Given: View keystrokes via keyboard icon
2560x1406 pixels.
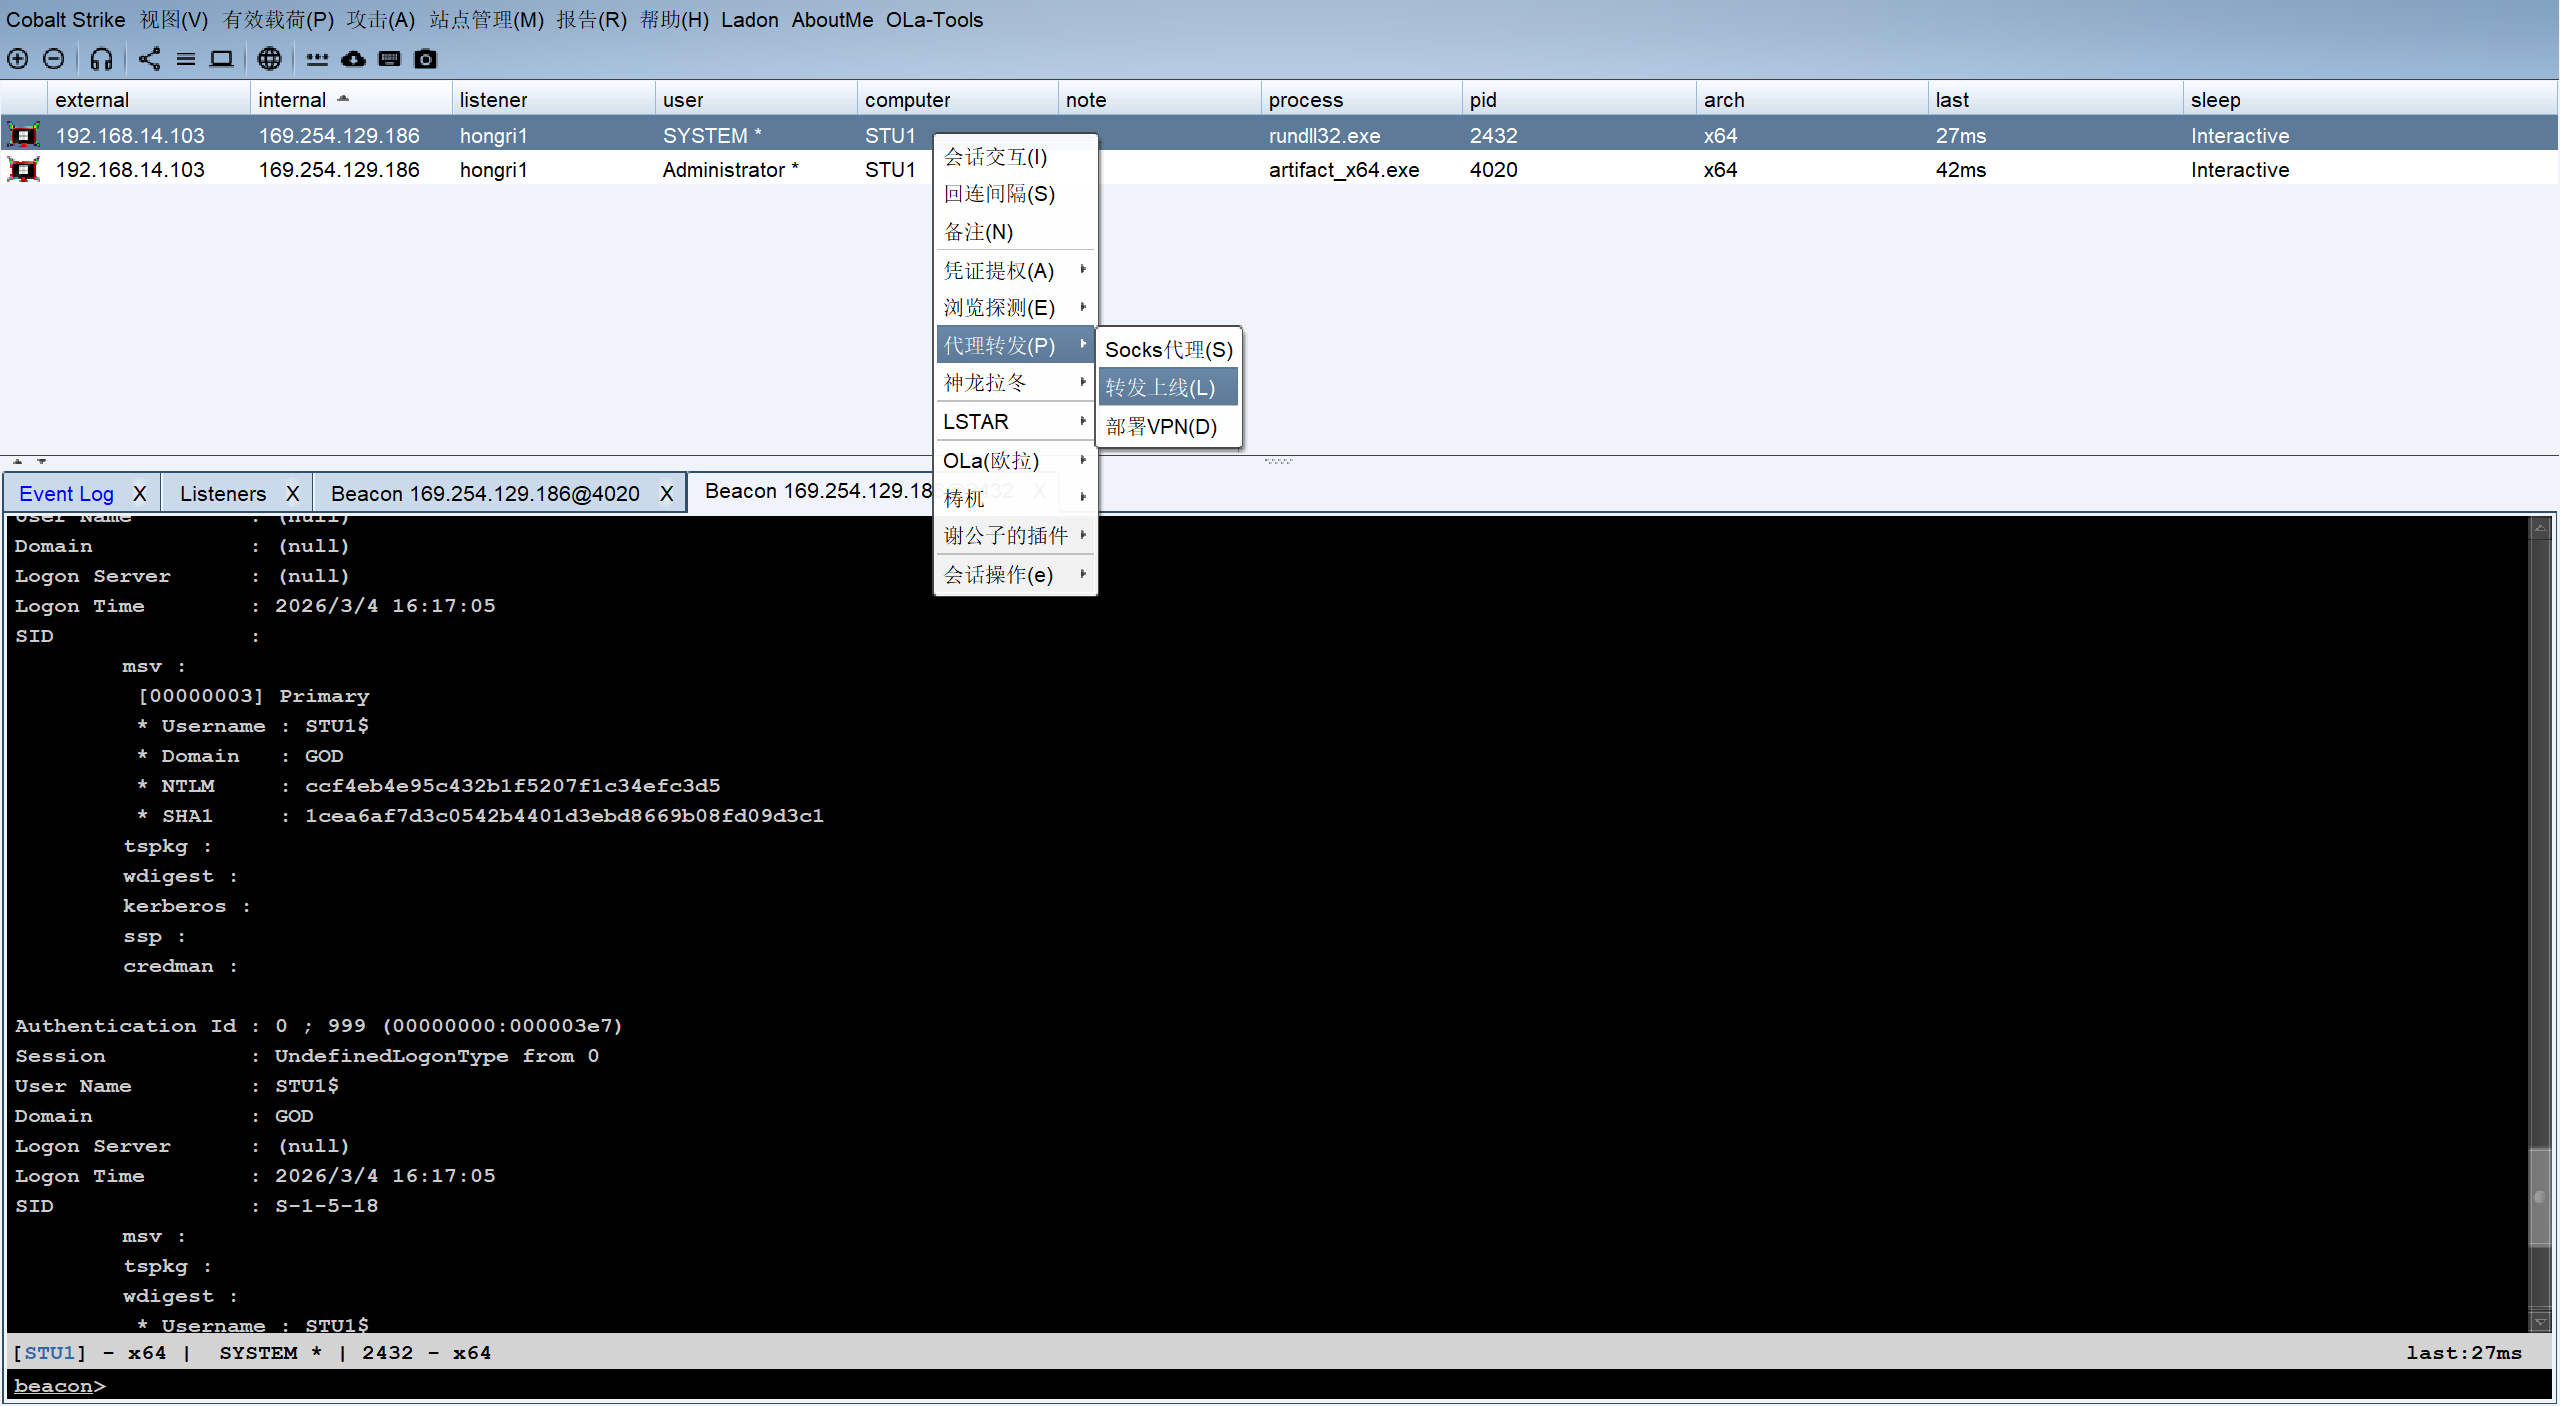Looking at the screenshot, I should coord(390,59).
